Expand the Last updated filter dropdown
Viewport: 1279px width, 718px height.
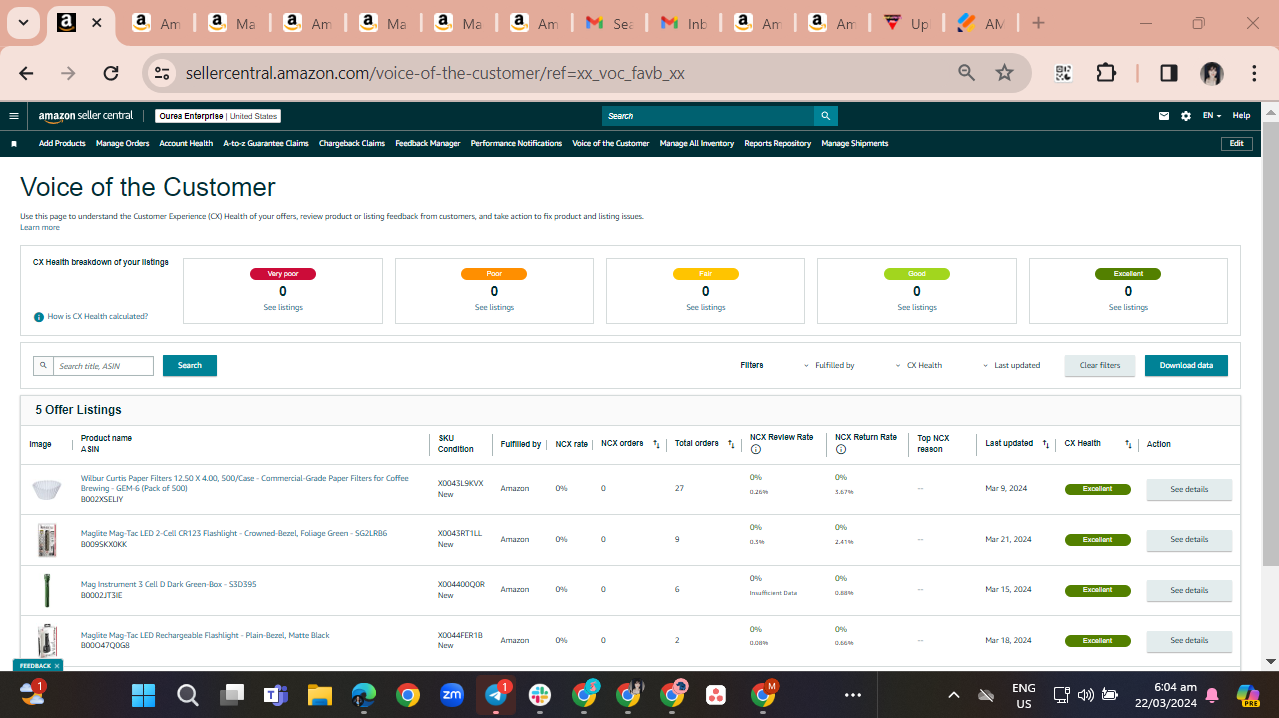click(1011, 366)
